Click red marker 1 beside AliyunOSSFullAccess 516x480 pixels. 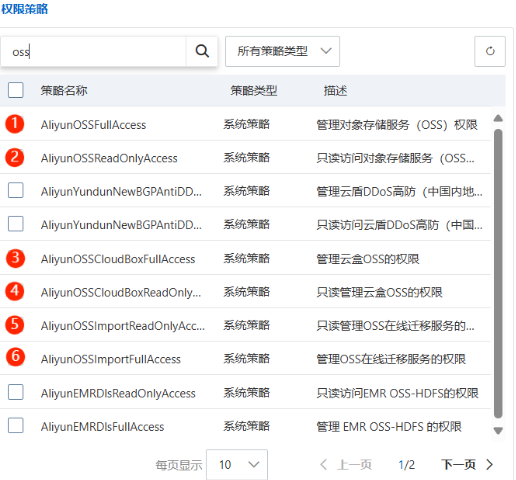click(15, 124)
